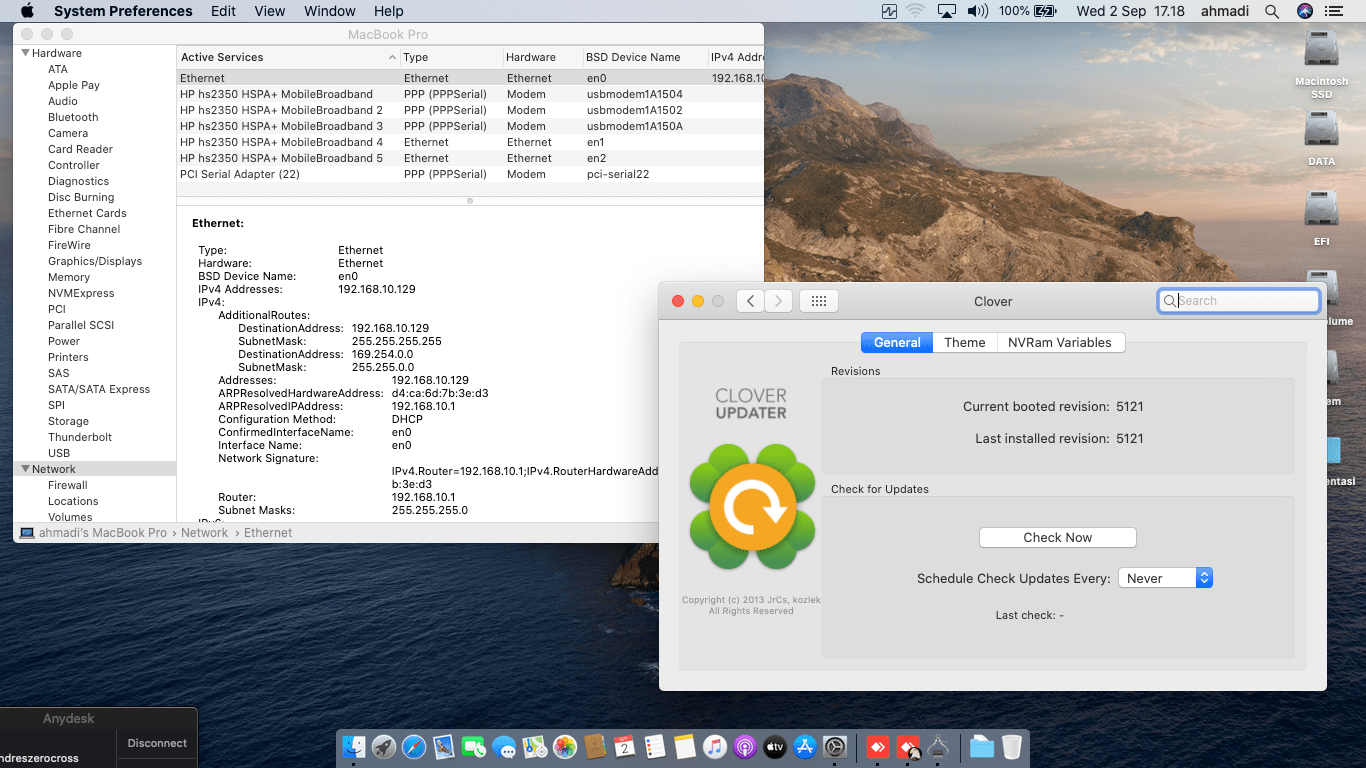The width and height of the screenshot is (1366, 768).
Task: Select the General tab in Clover
Action: pyautogui.click(x=897, y=342)
